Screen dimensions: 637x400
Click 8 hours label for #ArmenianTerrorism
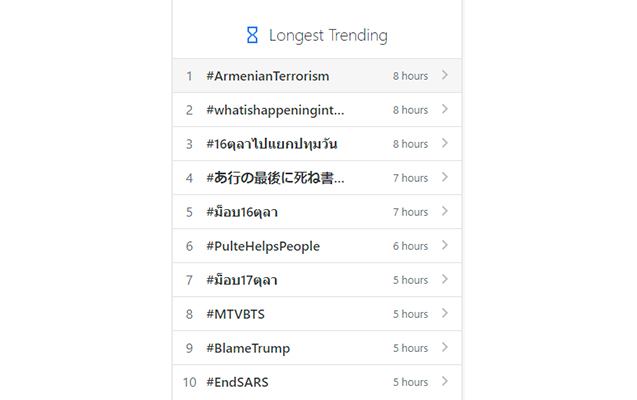tap(410, 76)
